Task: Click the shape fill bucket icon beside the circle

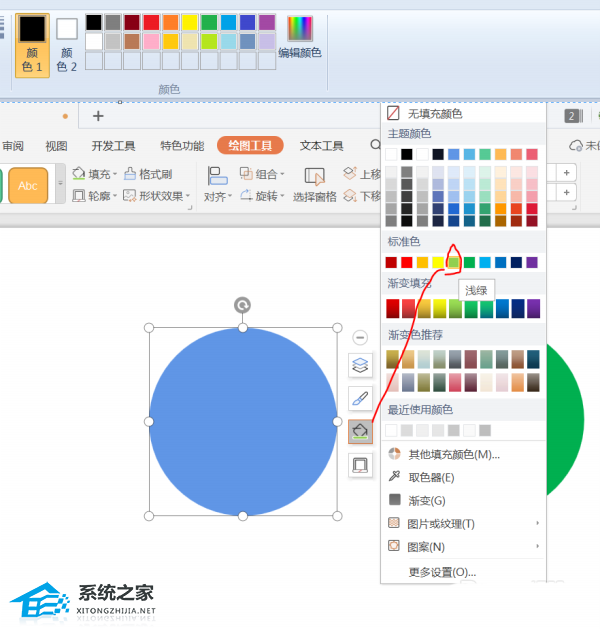Action: [360, 431]
